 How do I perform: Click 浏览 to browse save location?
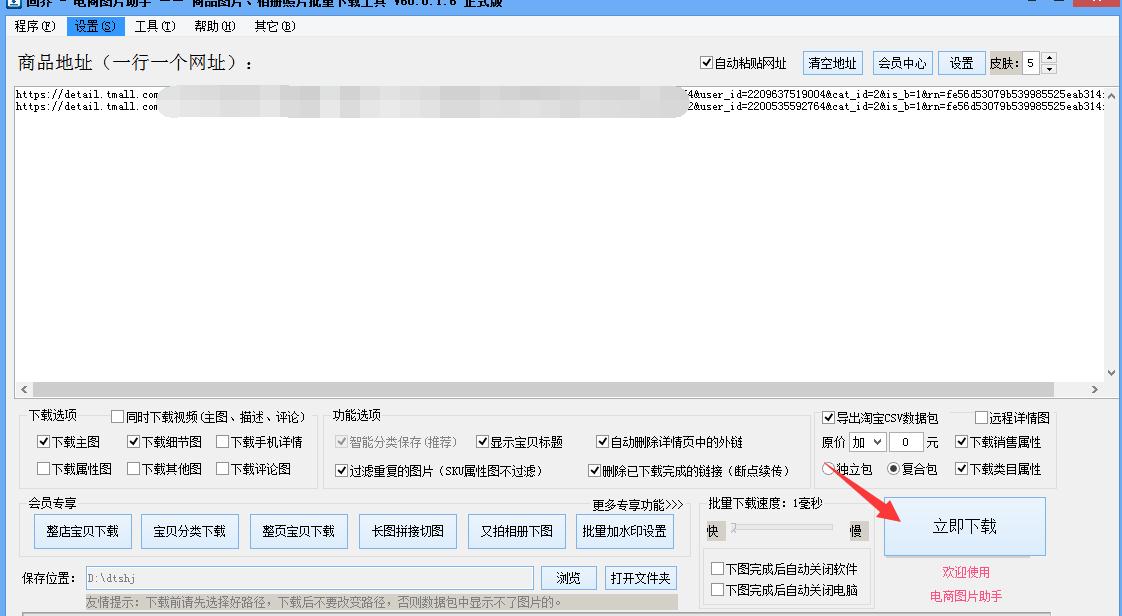click(568, 577)
